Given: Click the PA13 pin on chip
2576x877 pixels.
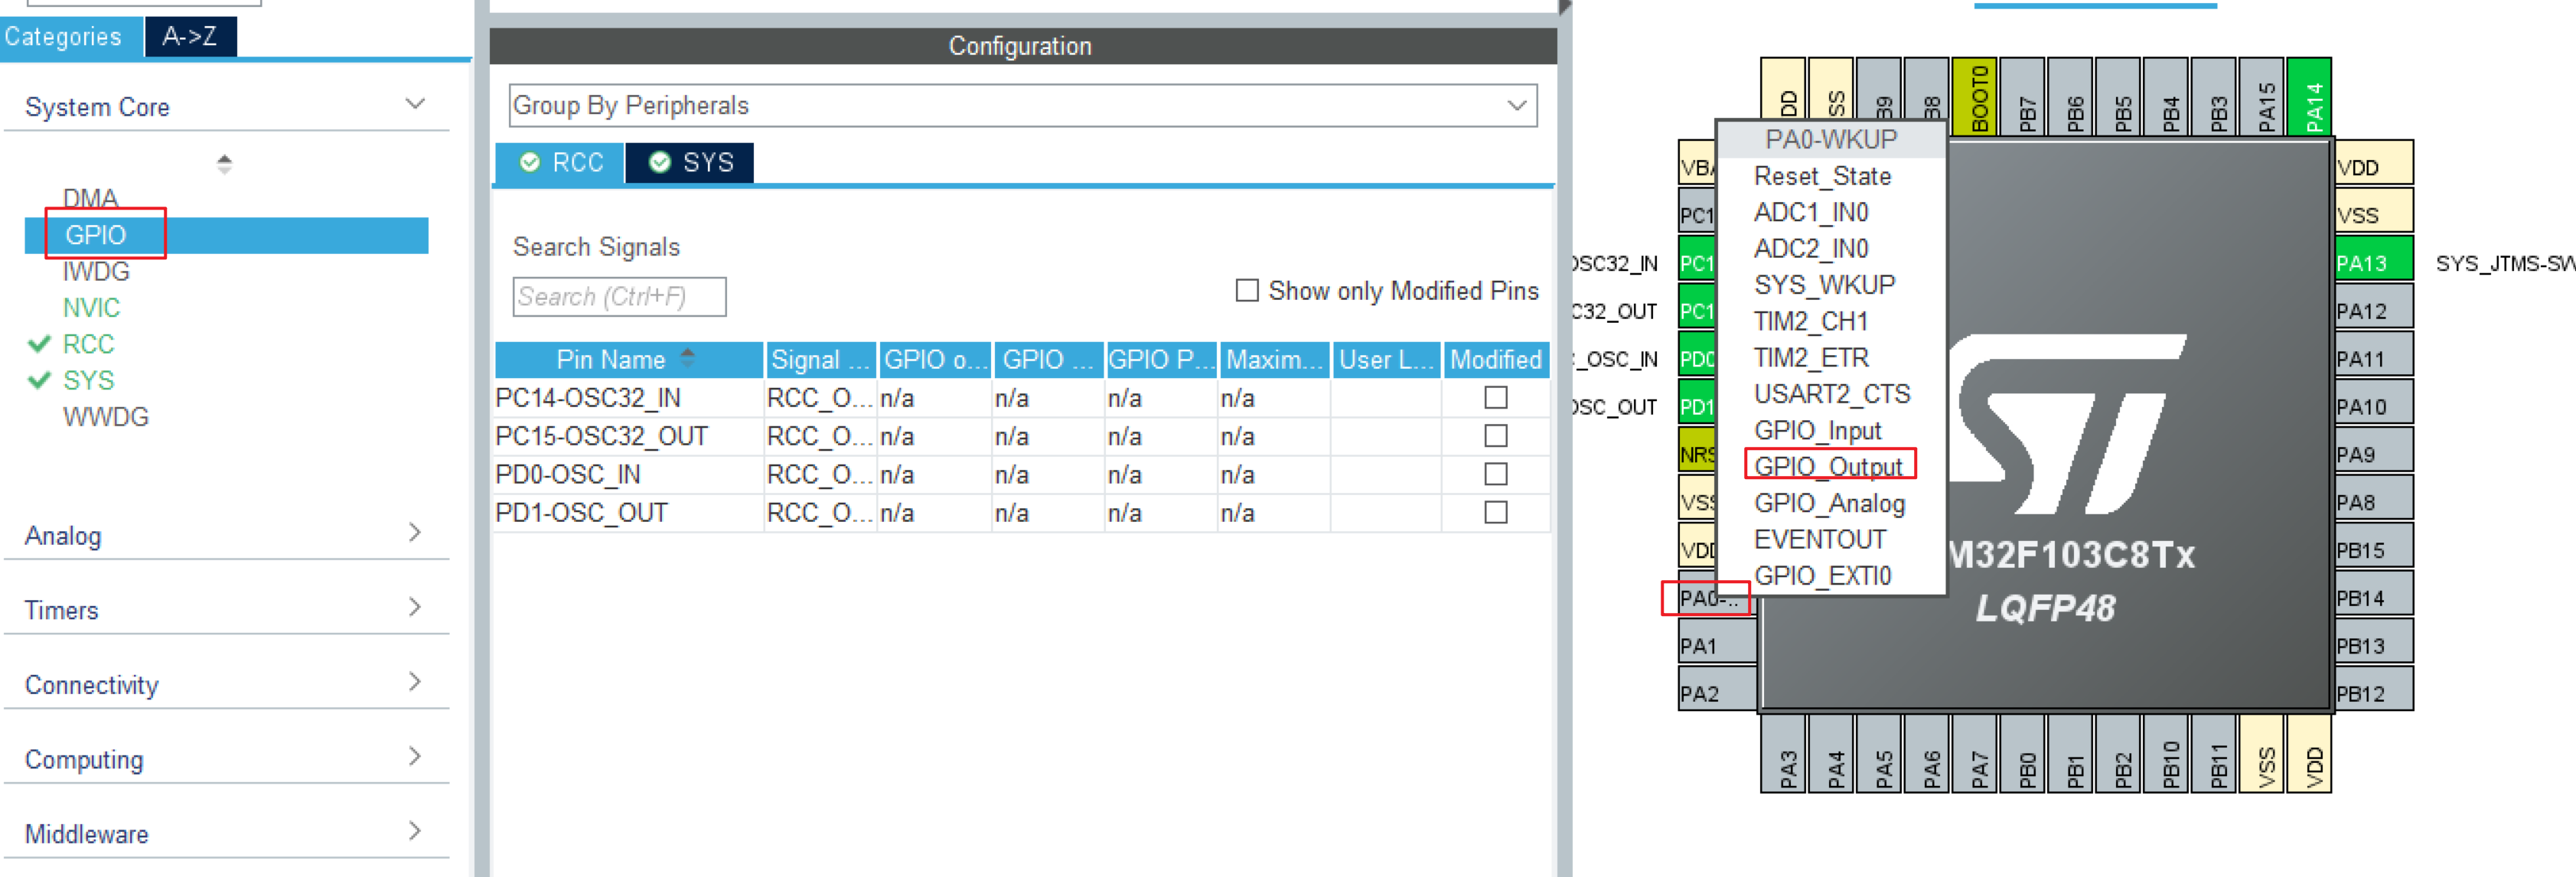Looking at the screenshot, I should pyautogui.click(x=2372, y=263).
